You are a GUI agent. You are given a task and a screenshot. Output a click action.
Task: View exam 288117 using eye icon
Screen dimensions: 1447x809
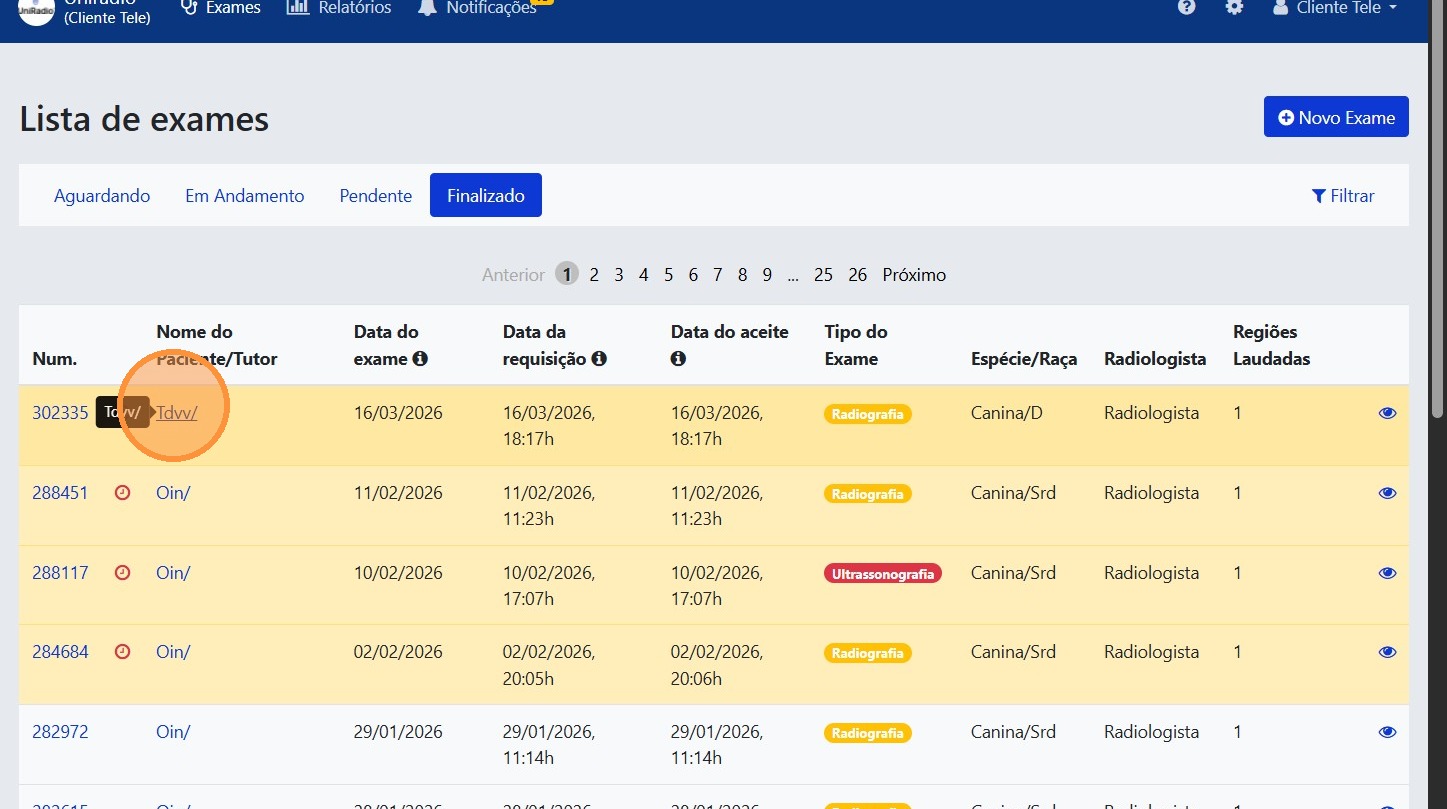(x=1387, y=573)
